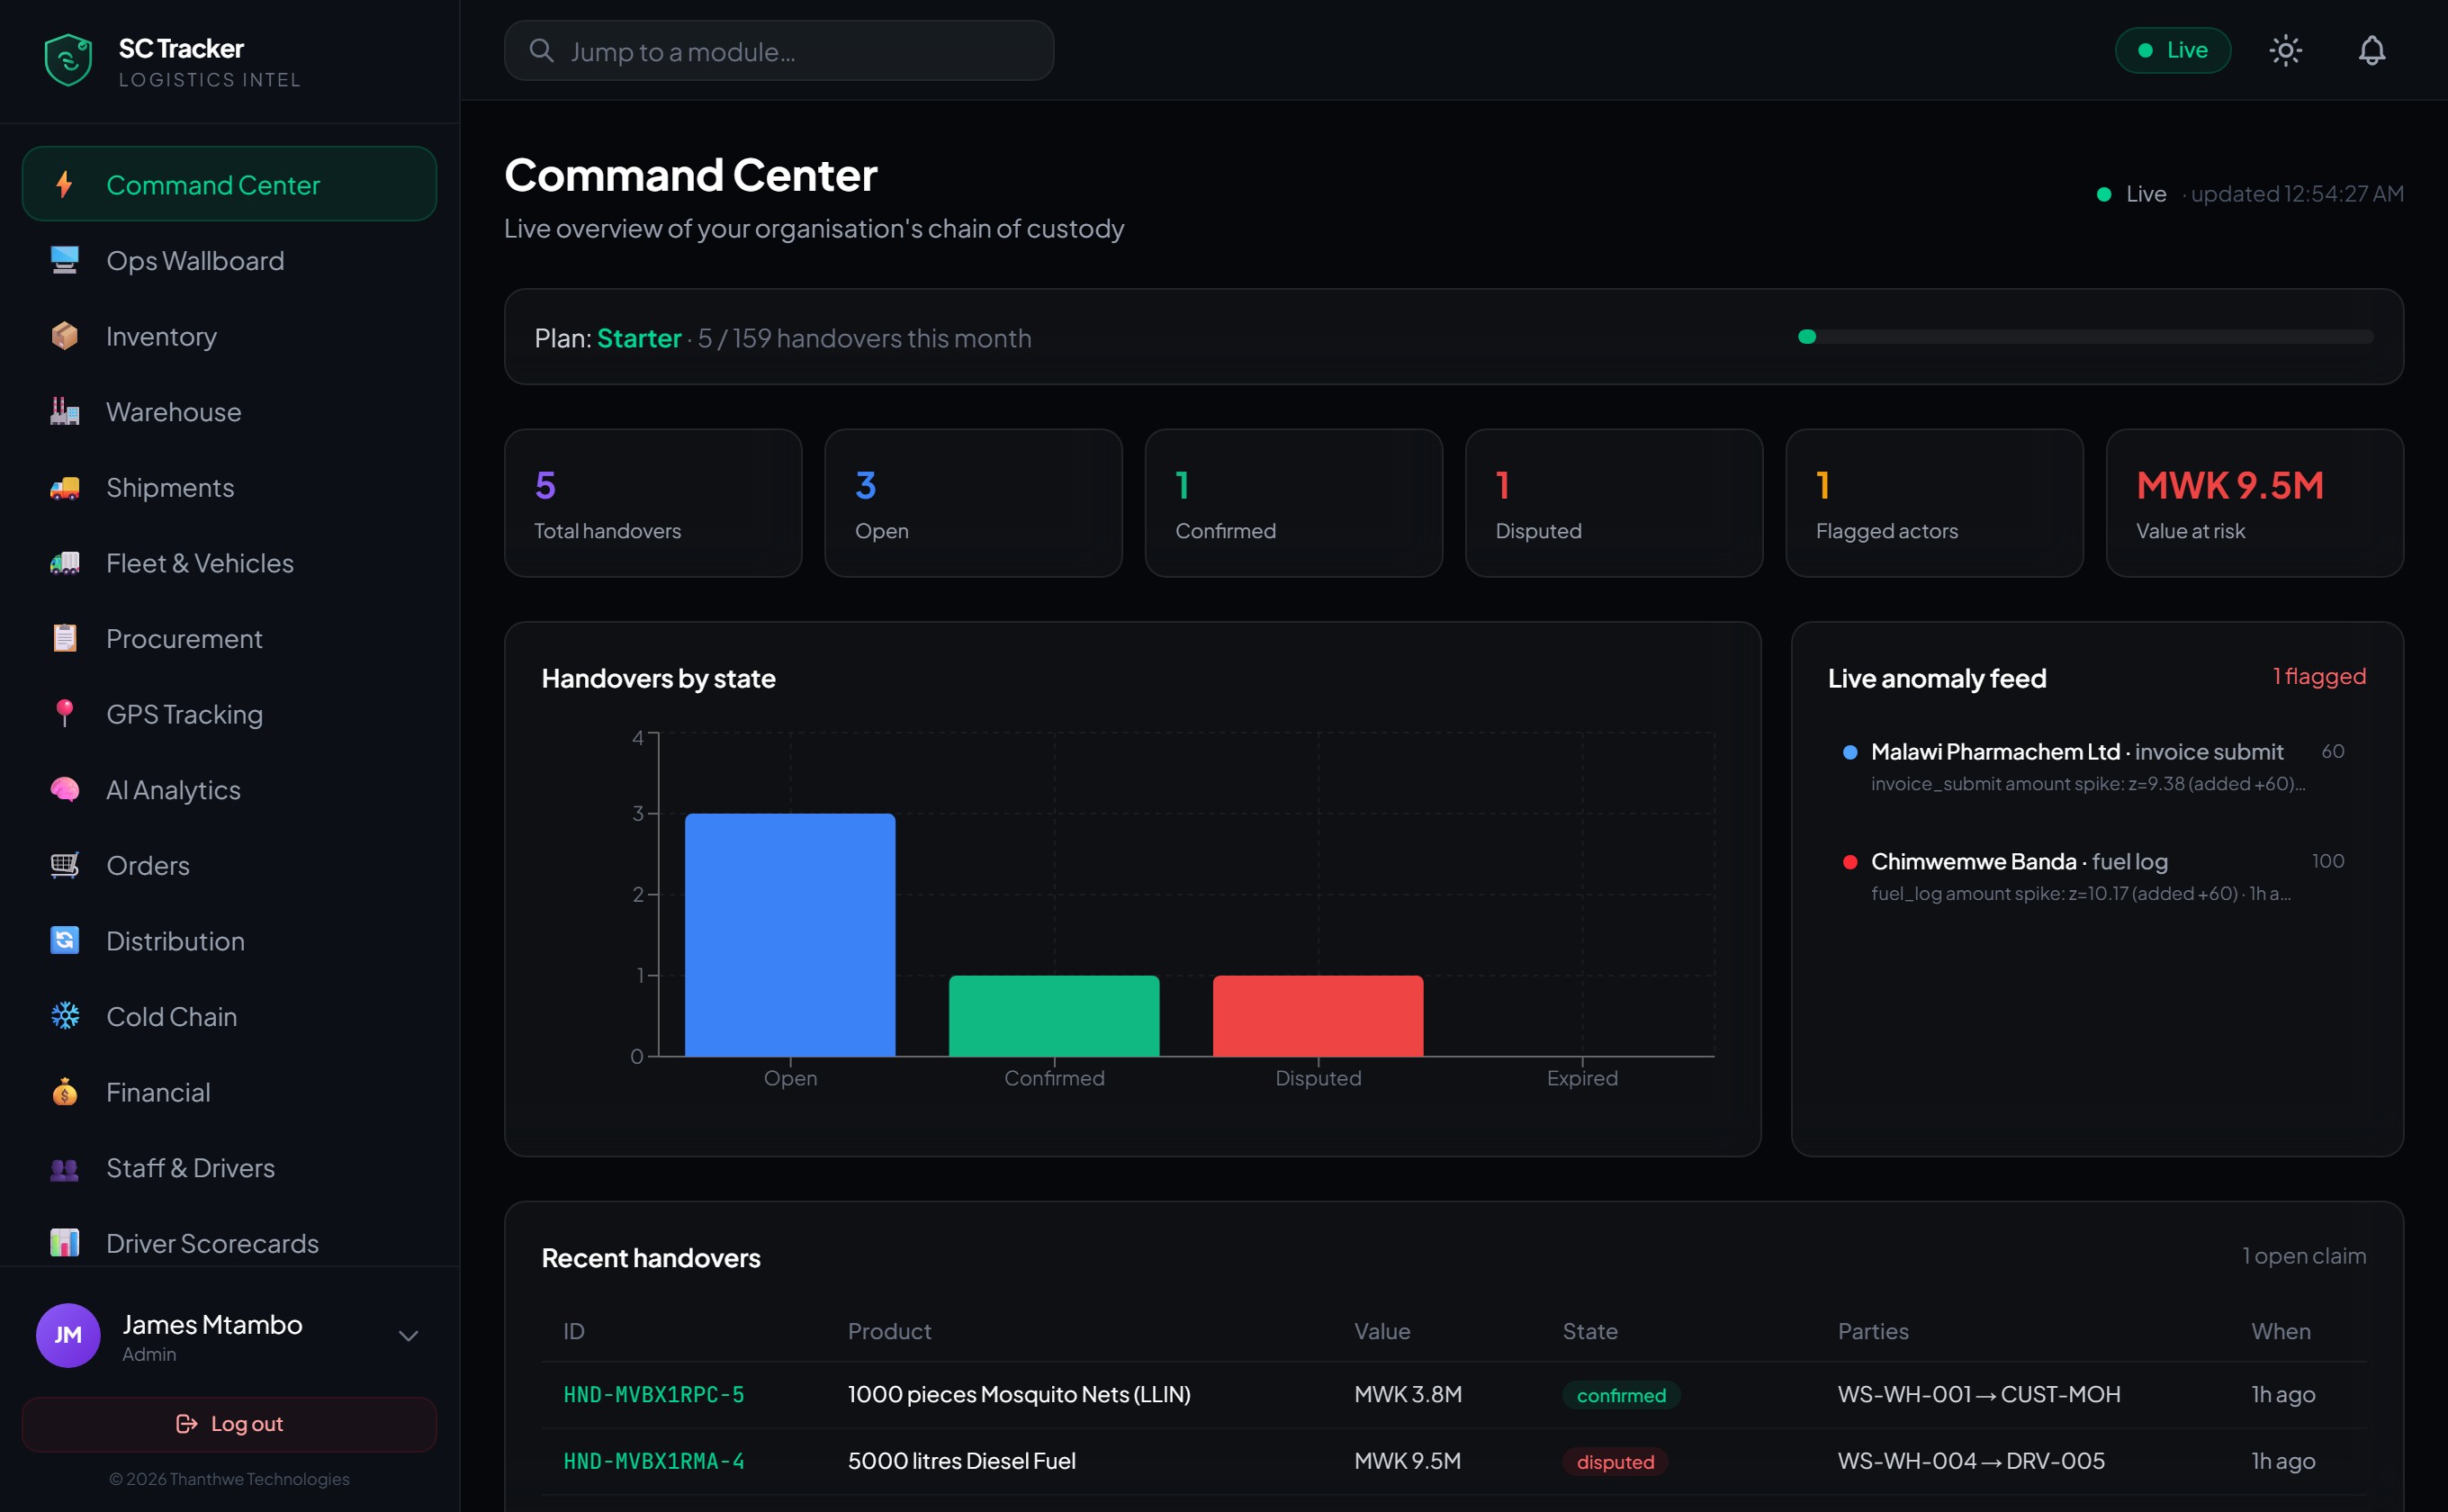Click the red Disputed chart bar
2448x1512 pixels.
(1318, 1016)
